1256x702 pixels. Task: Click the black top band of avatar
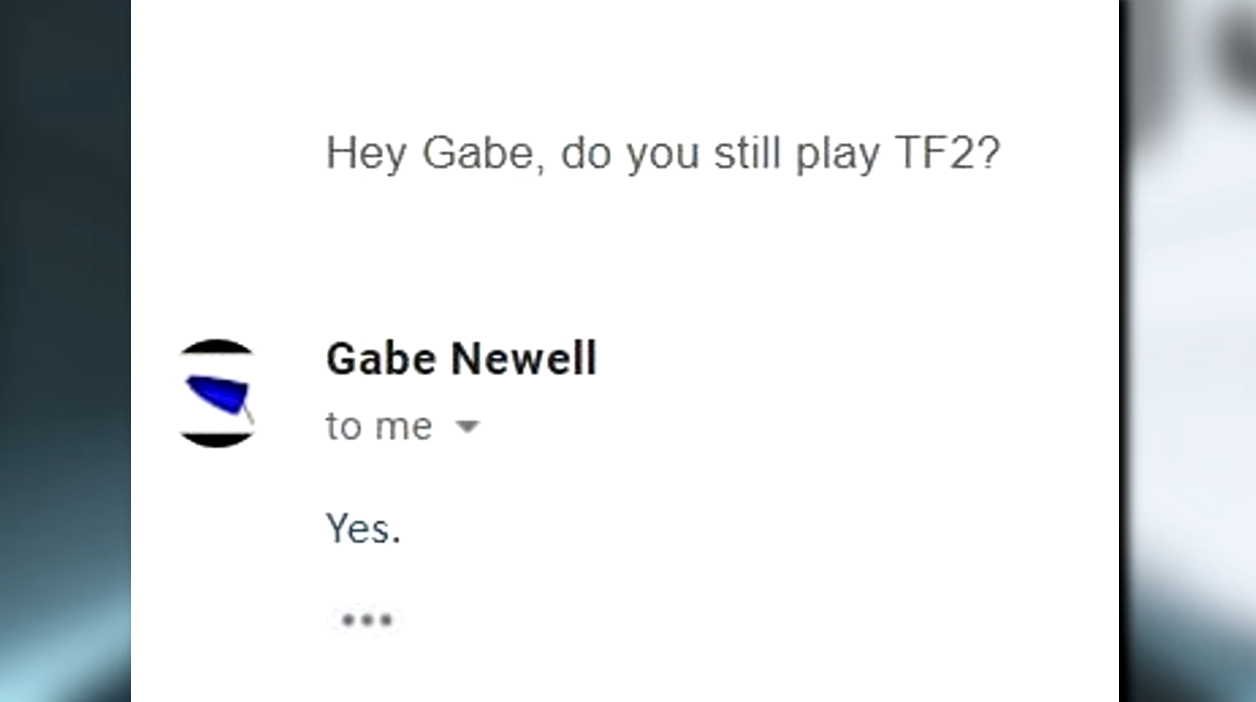217,348
